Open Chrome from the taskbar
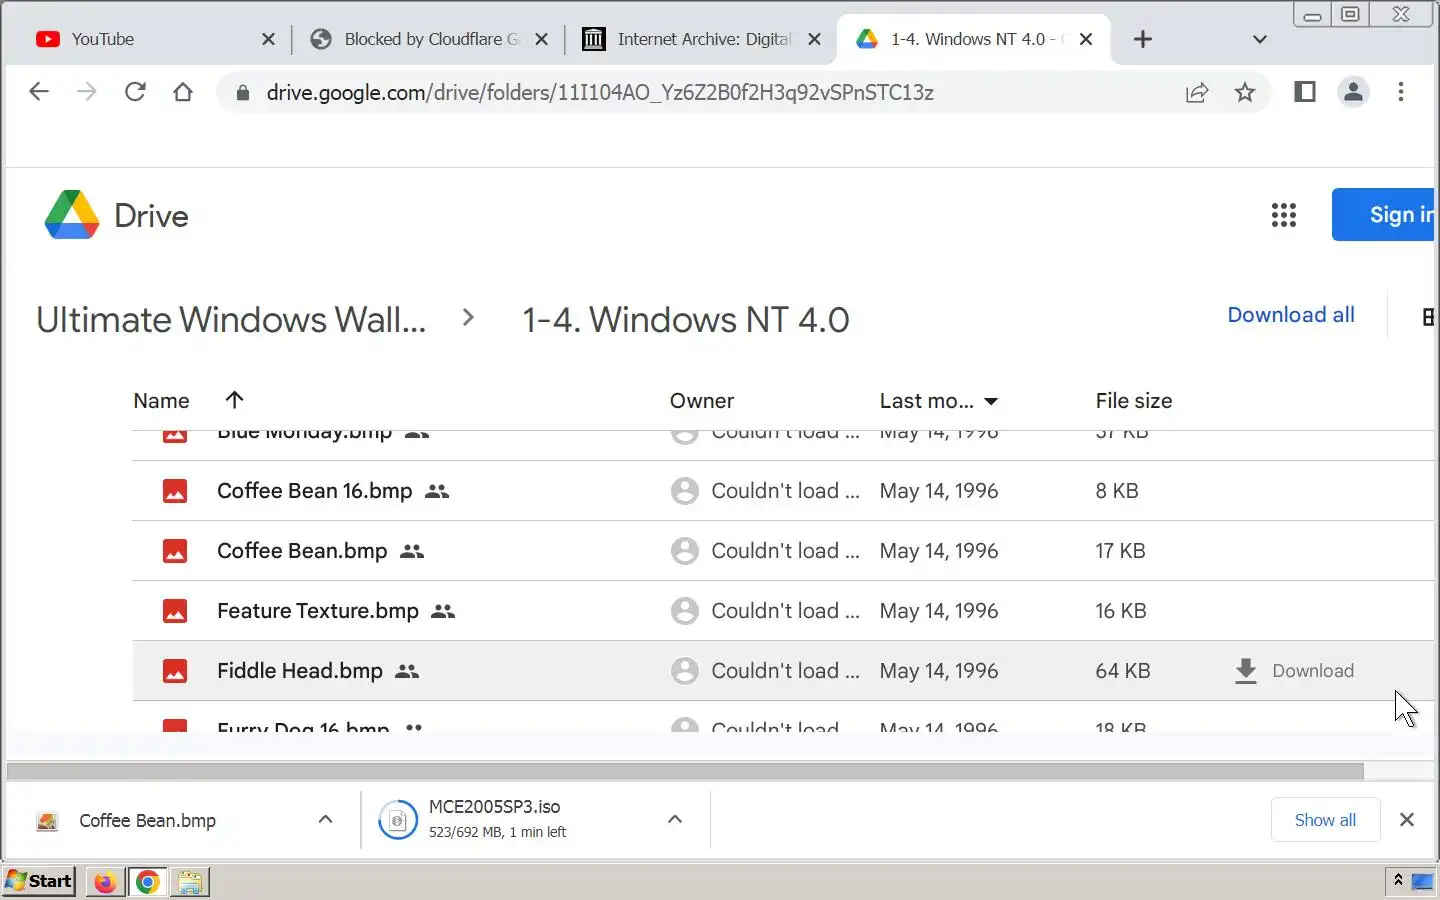Image resolution: width=1440 pixels, height=900 pixels. click(148, 881)
